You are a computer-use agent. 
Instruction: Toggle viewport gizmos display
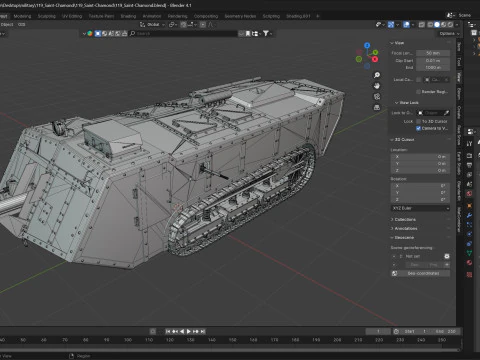tap(391, 25)
